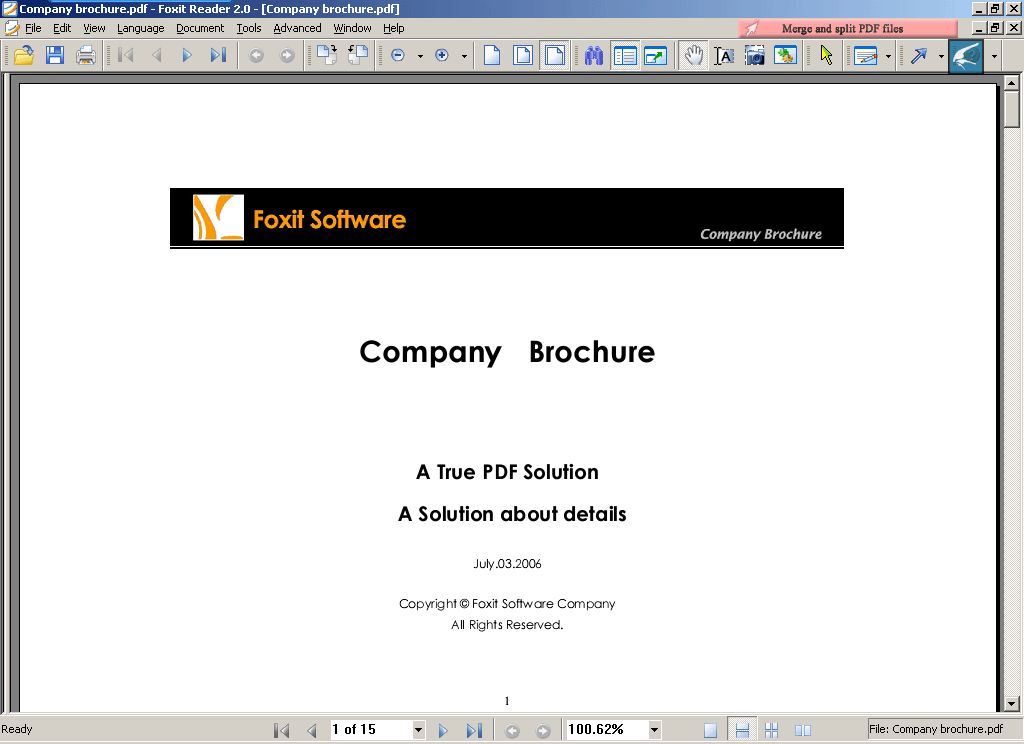Click next view in status bar
This screenshot has width=1024, height=744.
[x=543, y=730]
